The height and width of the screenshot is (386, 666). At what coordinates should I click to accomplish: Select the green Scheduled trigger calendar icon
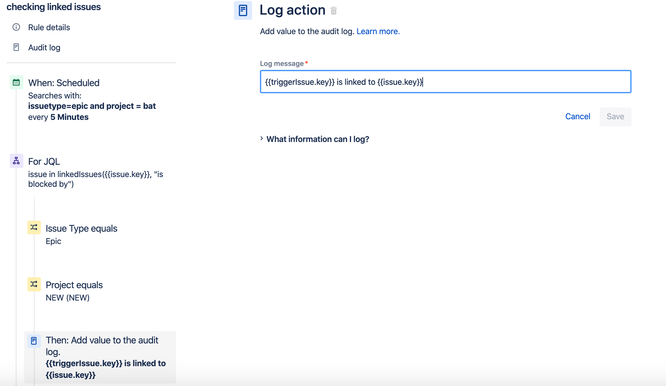pos(16,82)
